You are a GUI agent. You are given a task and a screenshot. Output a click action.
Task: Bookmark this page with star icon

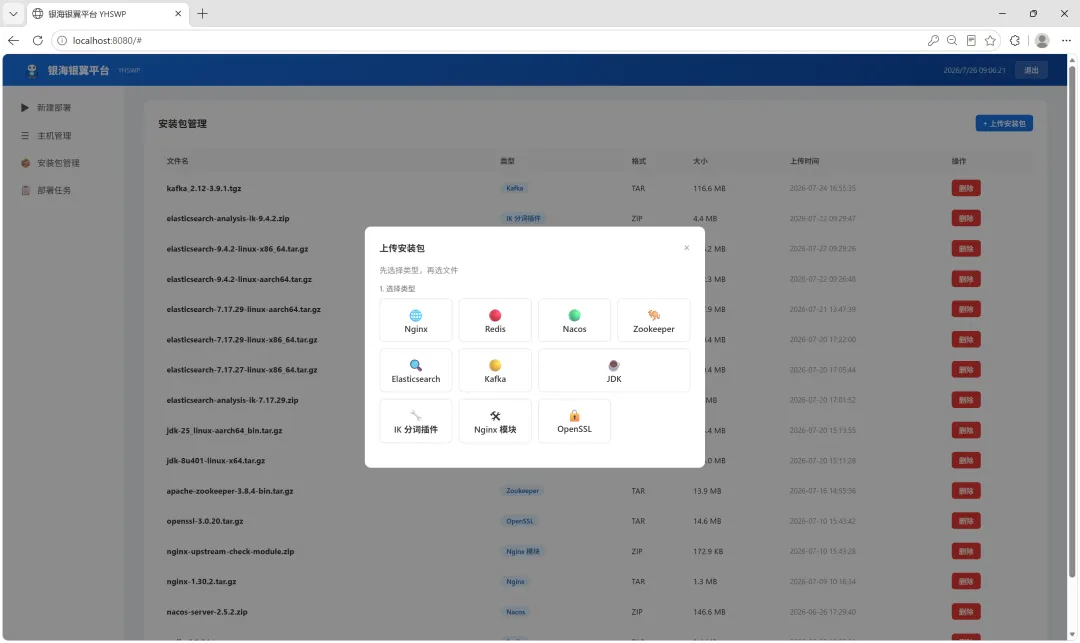click(990, 41)
